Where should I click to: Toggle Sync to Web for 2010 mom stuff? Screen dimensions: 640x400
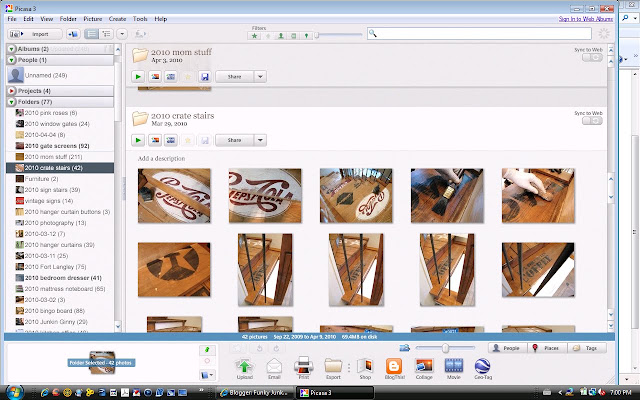coord(592,58)
